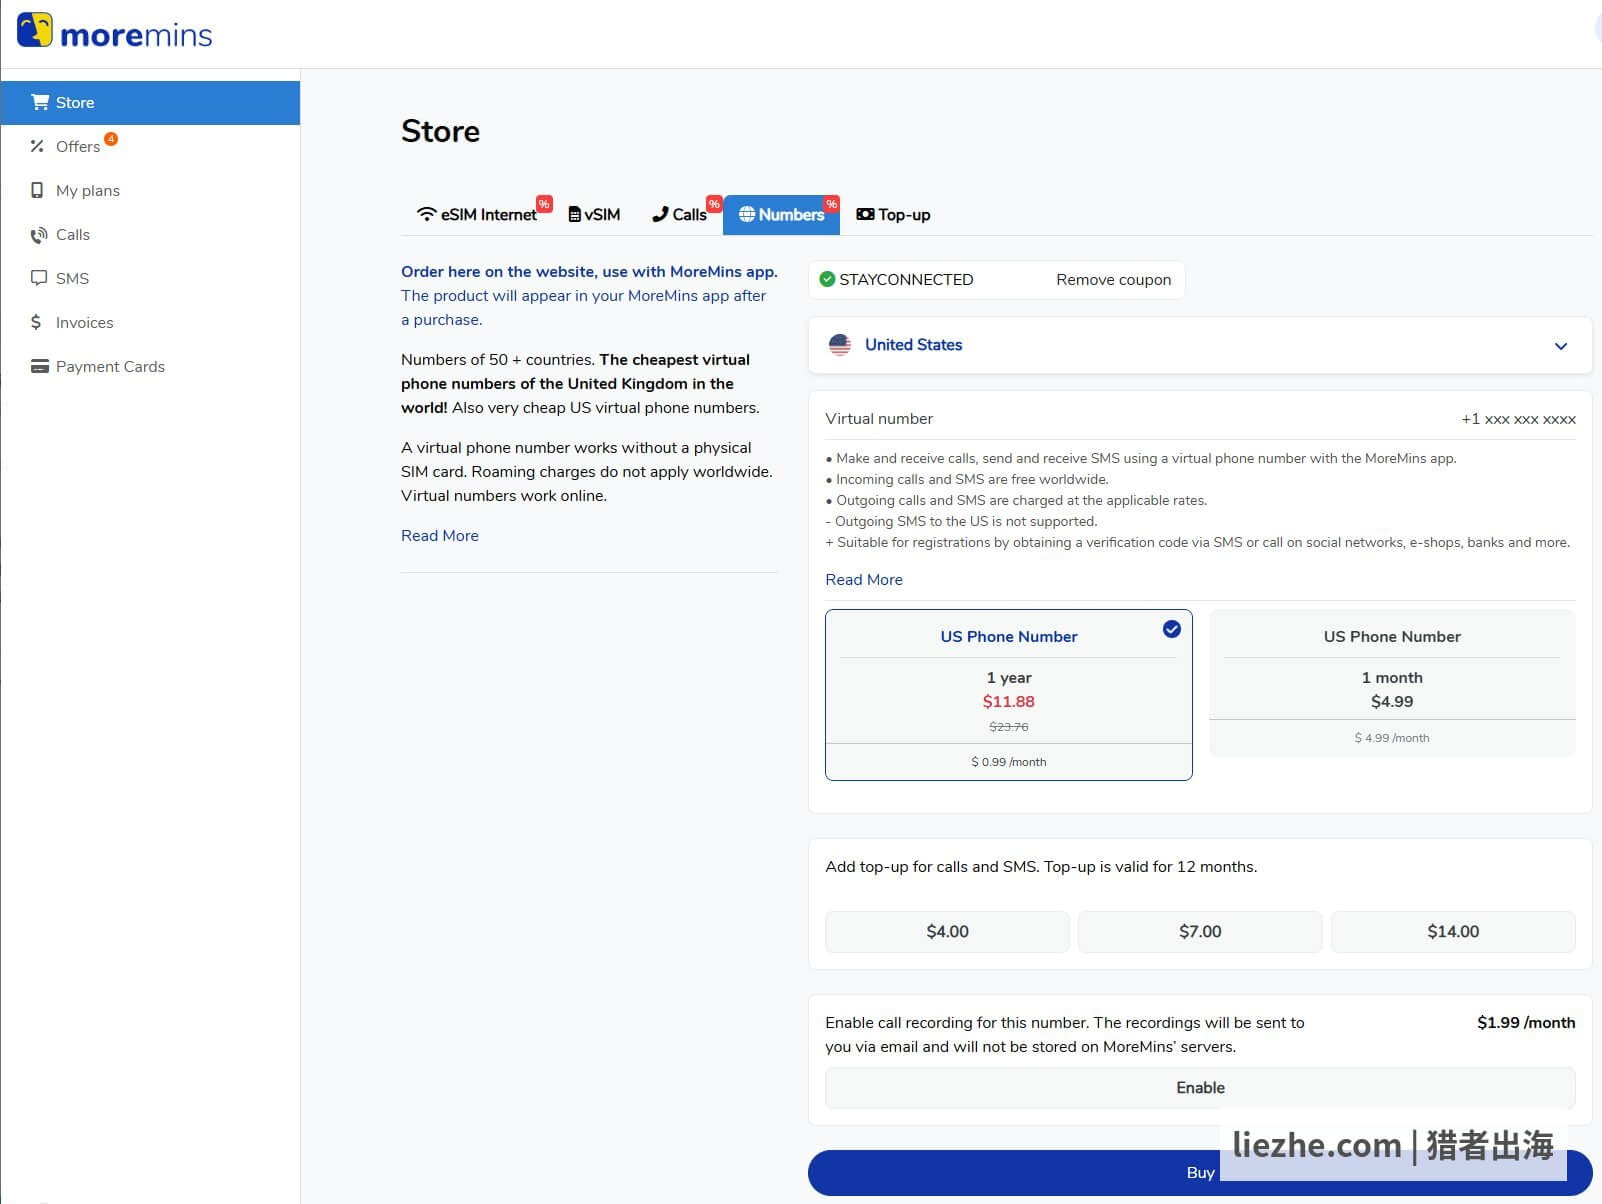Screen dimensions: 1602x1204
Task: Click the crossed-out $23.76 price
Action: 1009,727
